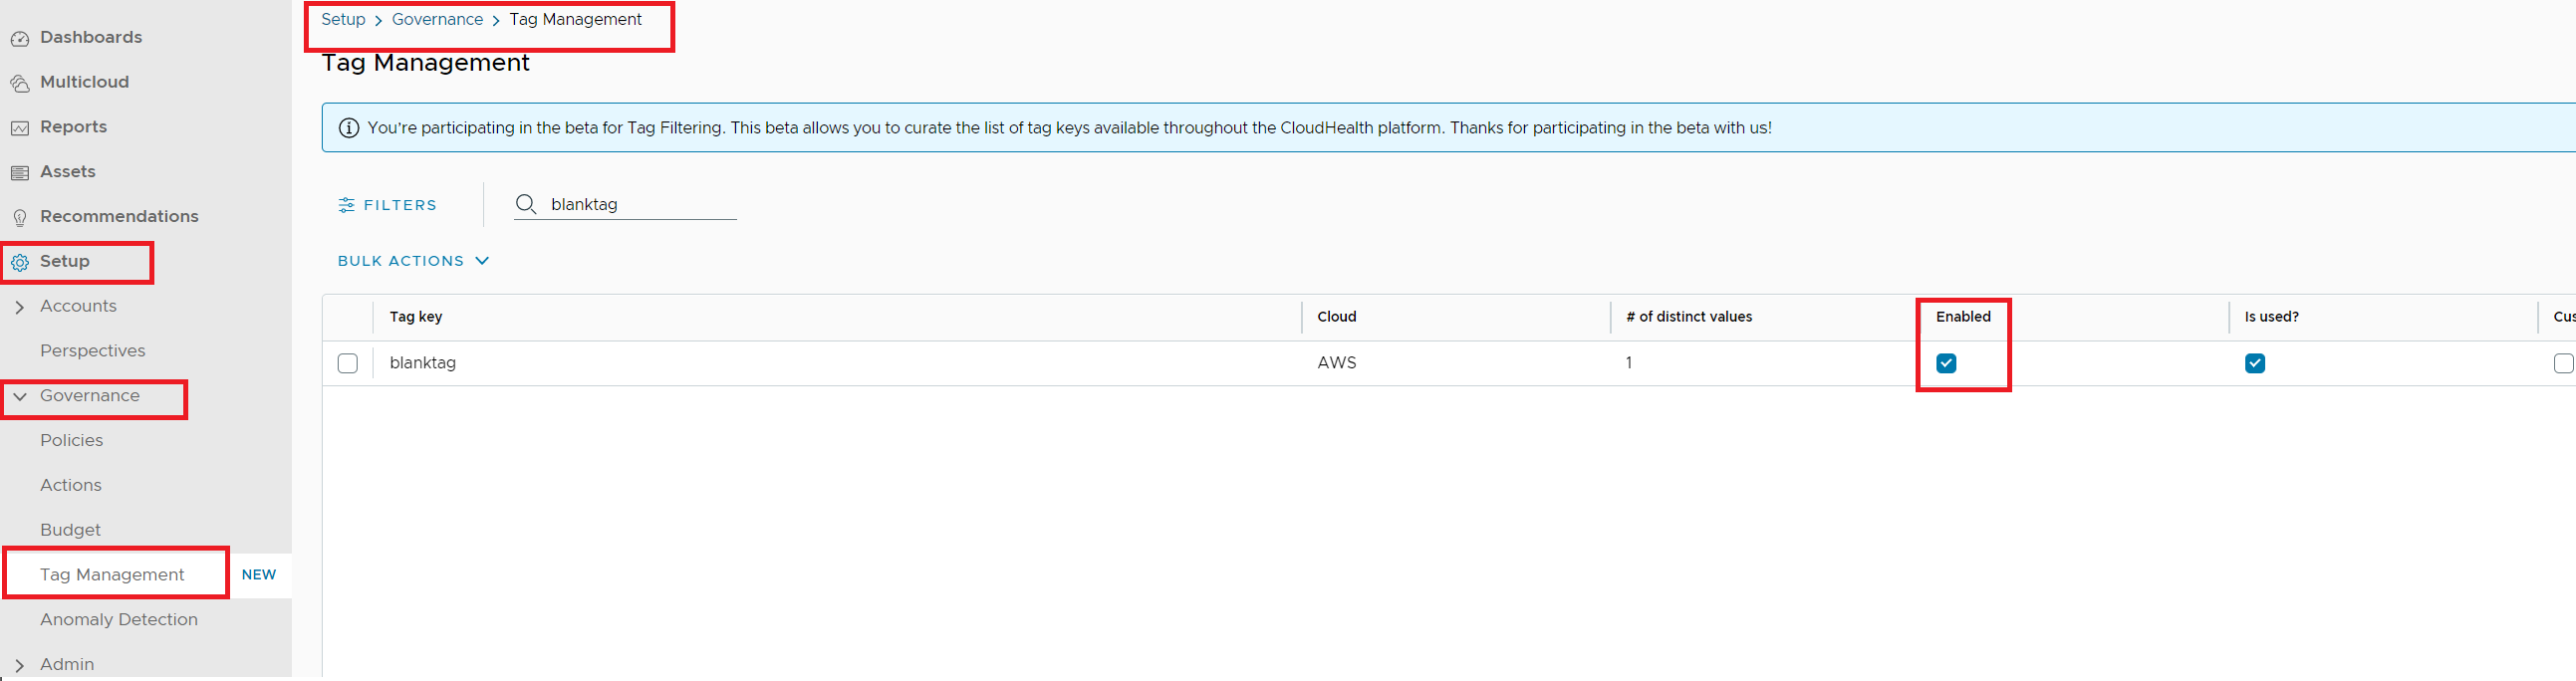
Task: Expand the Accounts section
Action: coord(20,307)
